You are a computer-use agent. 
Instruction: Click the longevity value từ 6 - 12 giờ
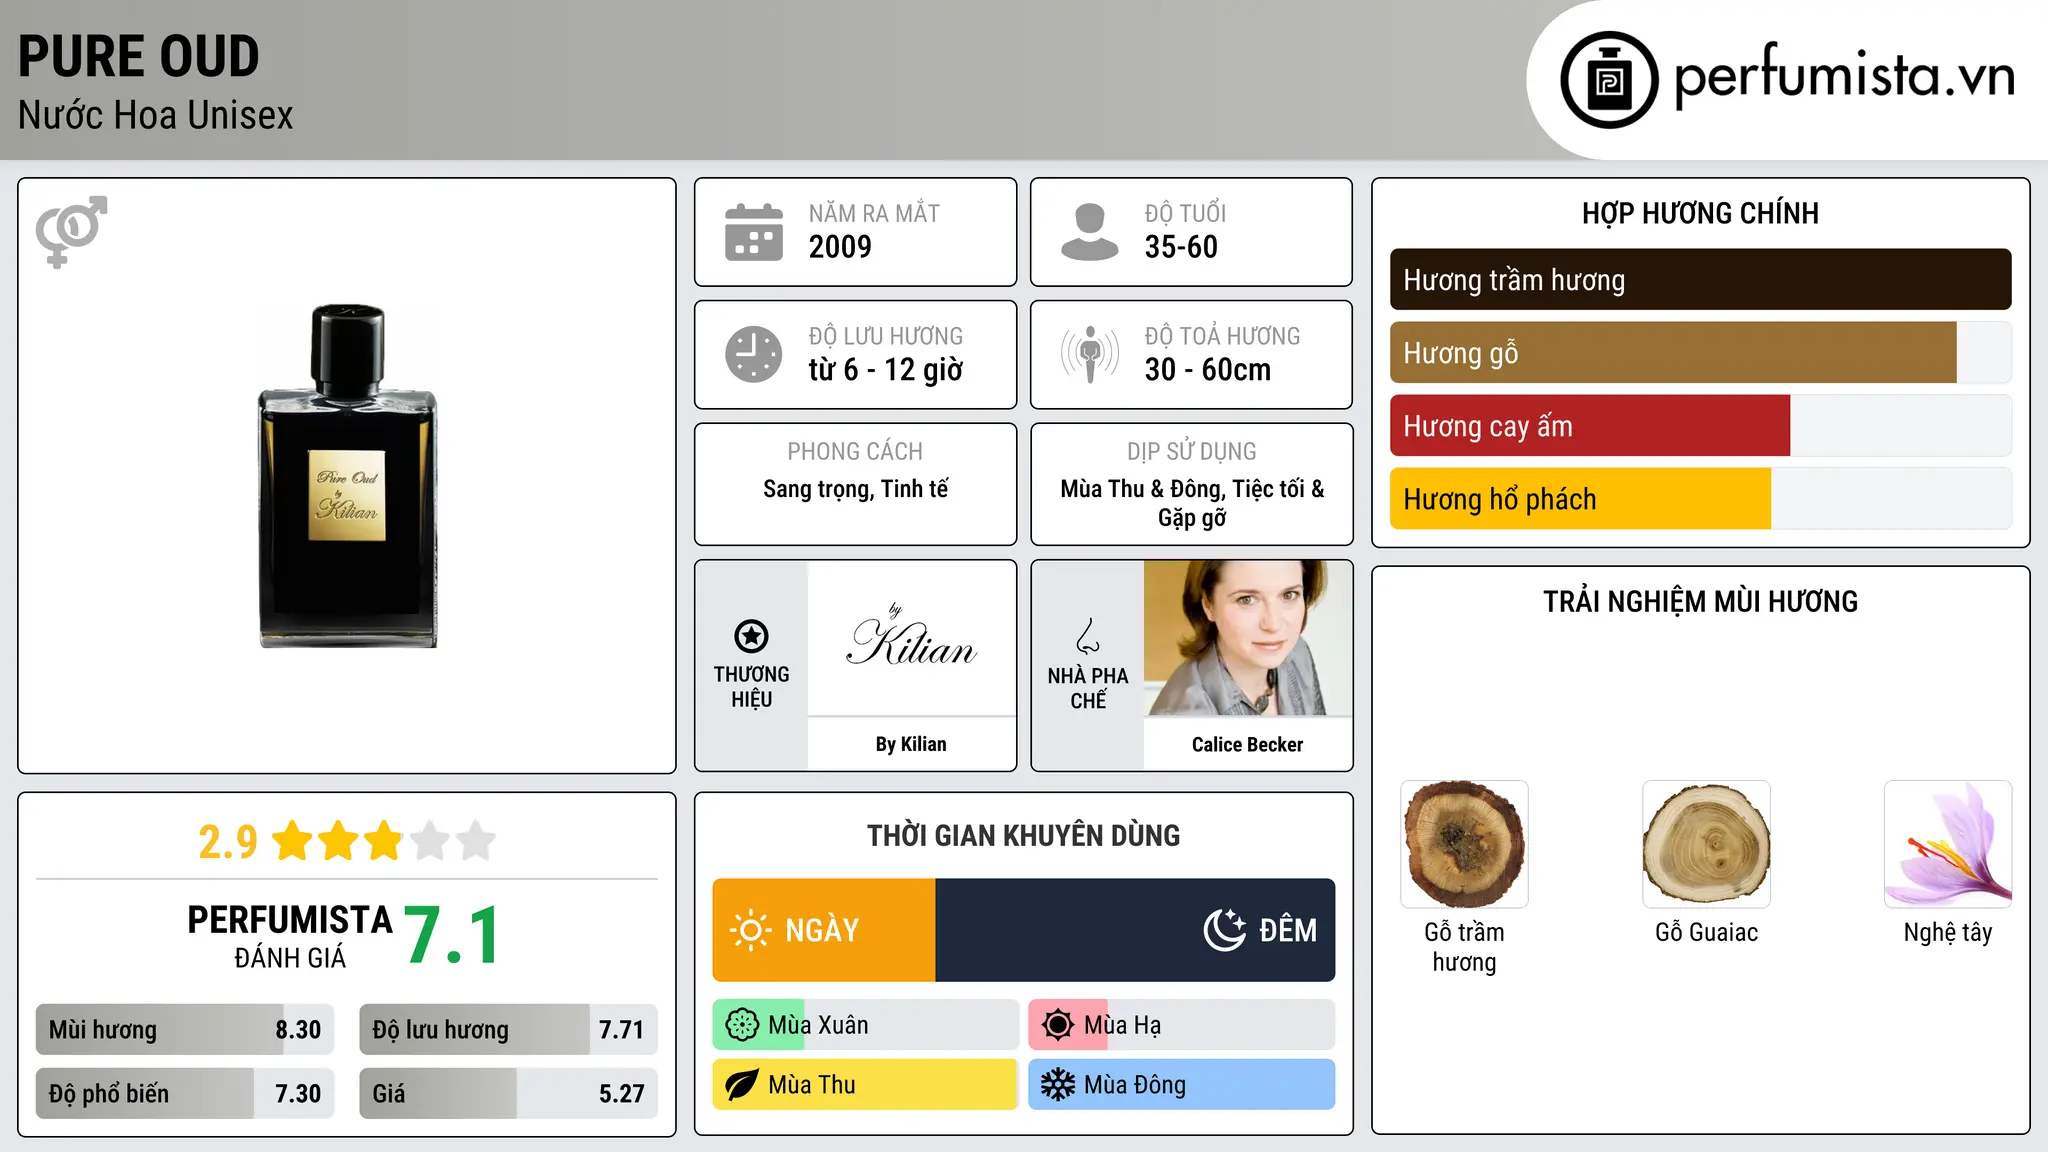[886, 370]
